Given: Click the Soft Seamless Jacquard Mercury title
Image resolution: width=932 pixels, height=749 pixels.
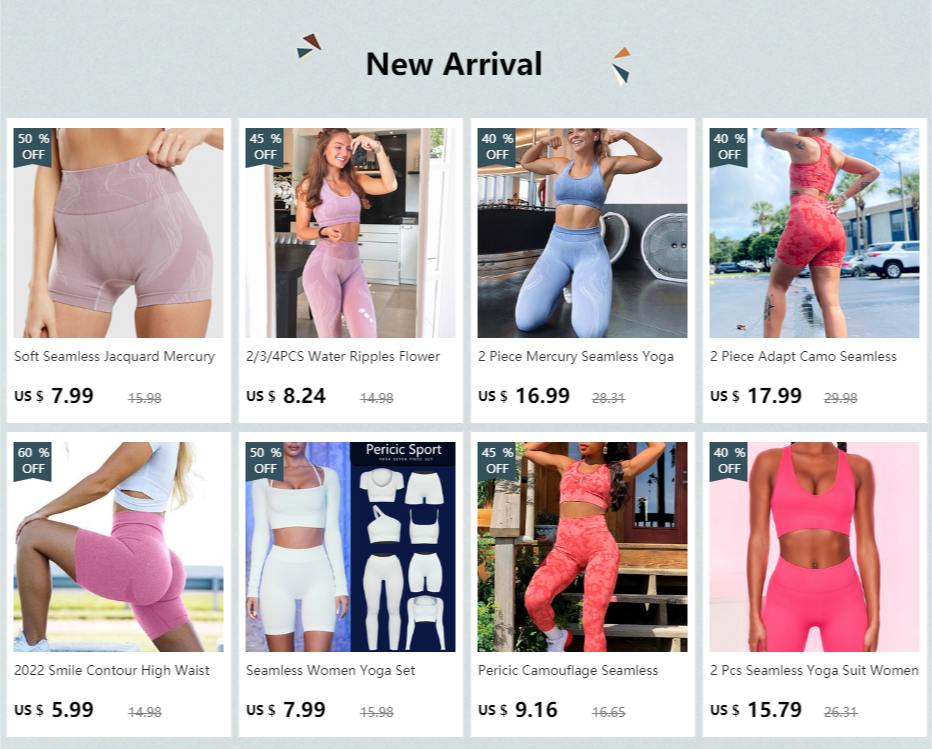Looking at the screenshot, I should click(114, 357).
